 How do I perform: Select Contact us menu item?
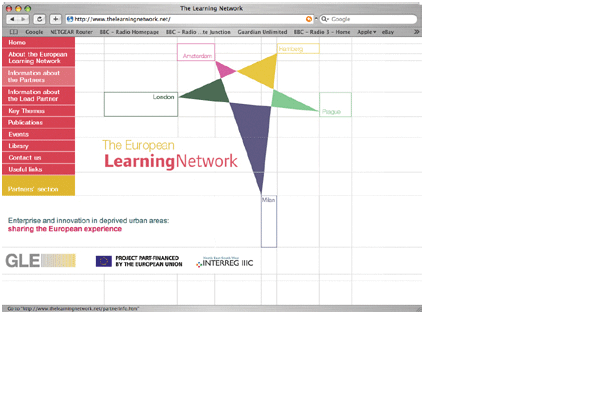[38, 158]
